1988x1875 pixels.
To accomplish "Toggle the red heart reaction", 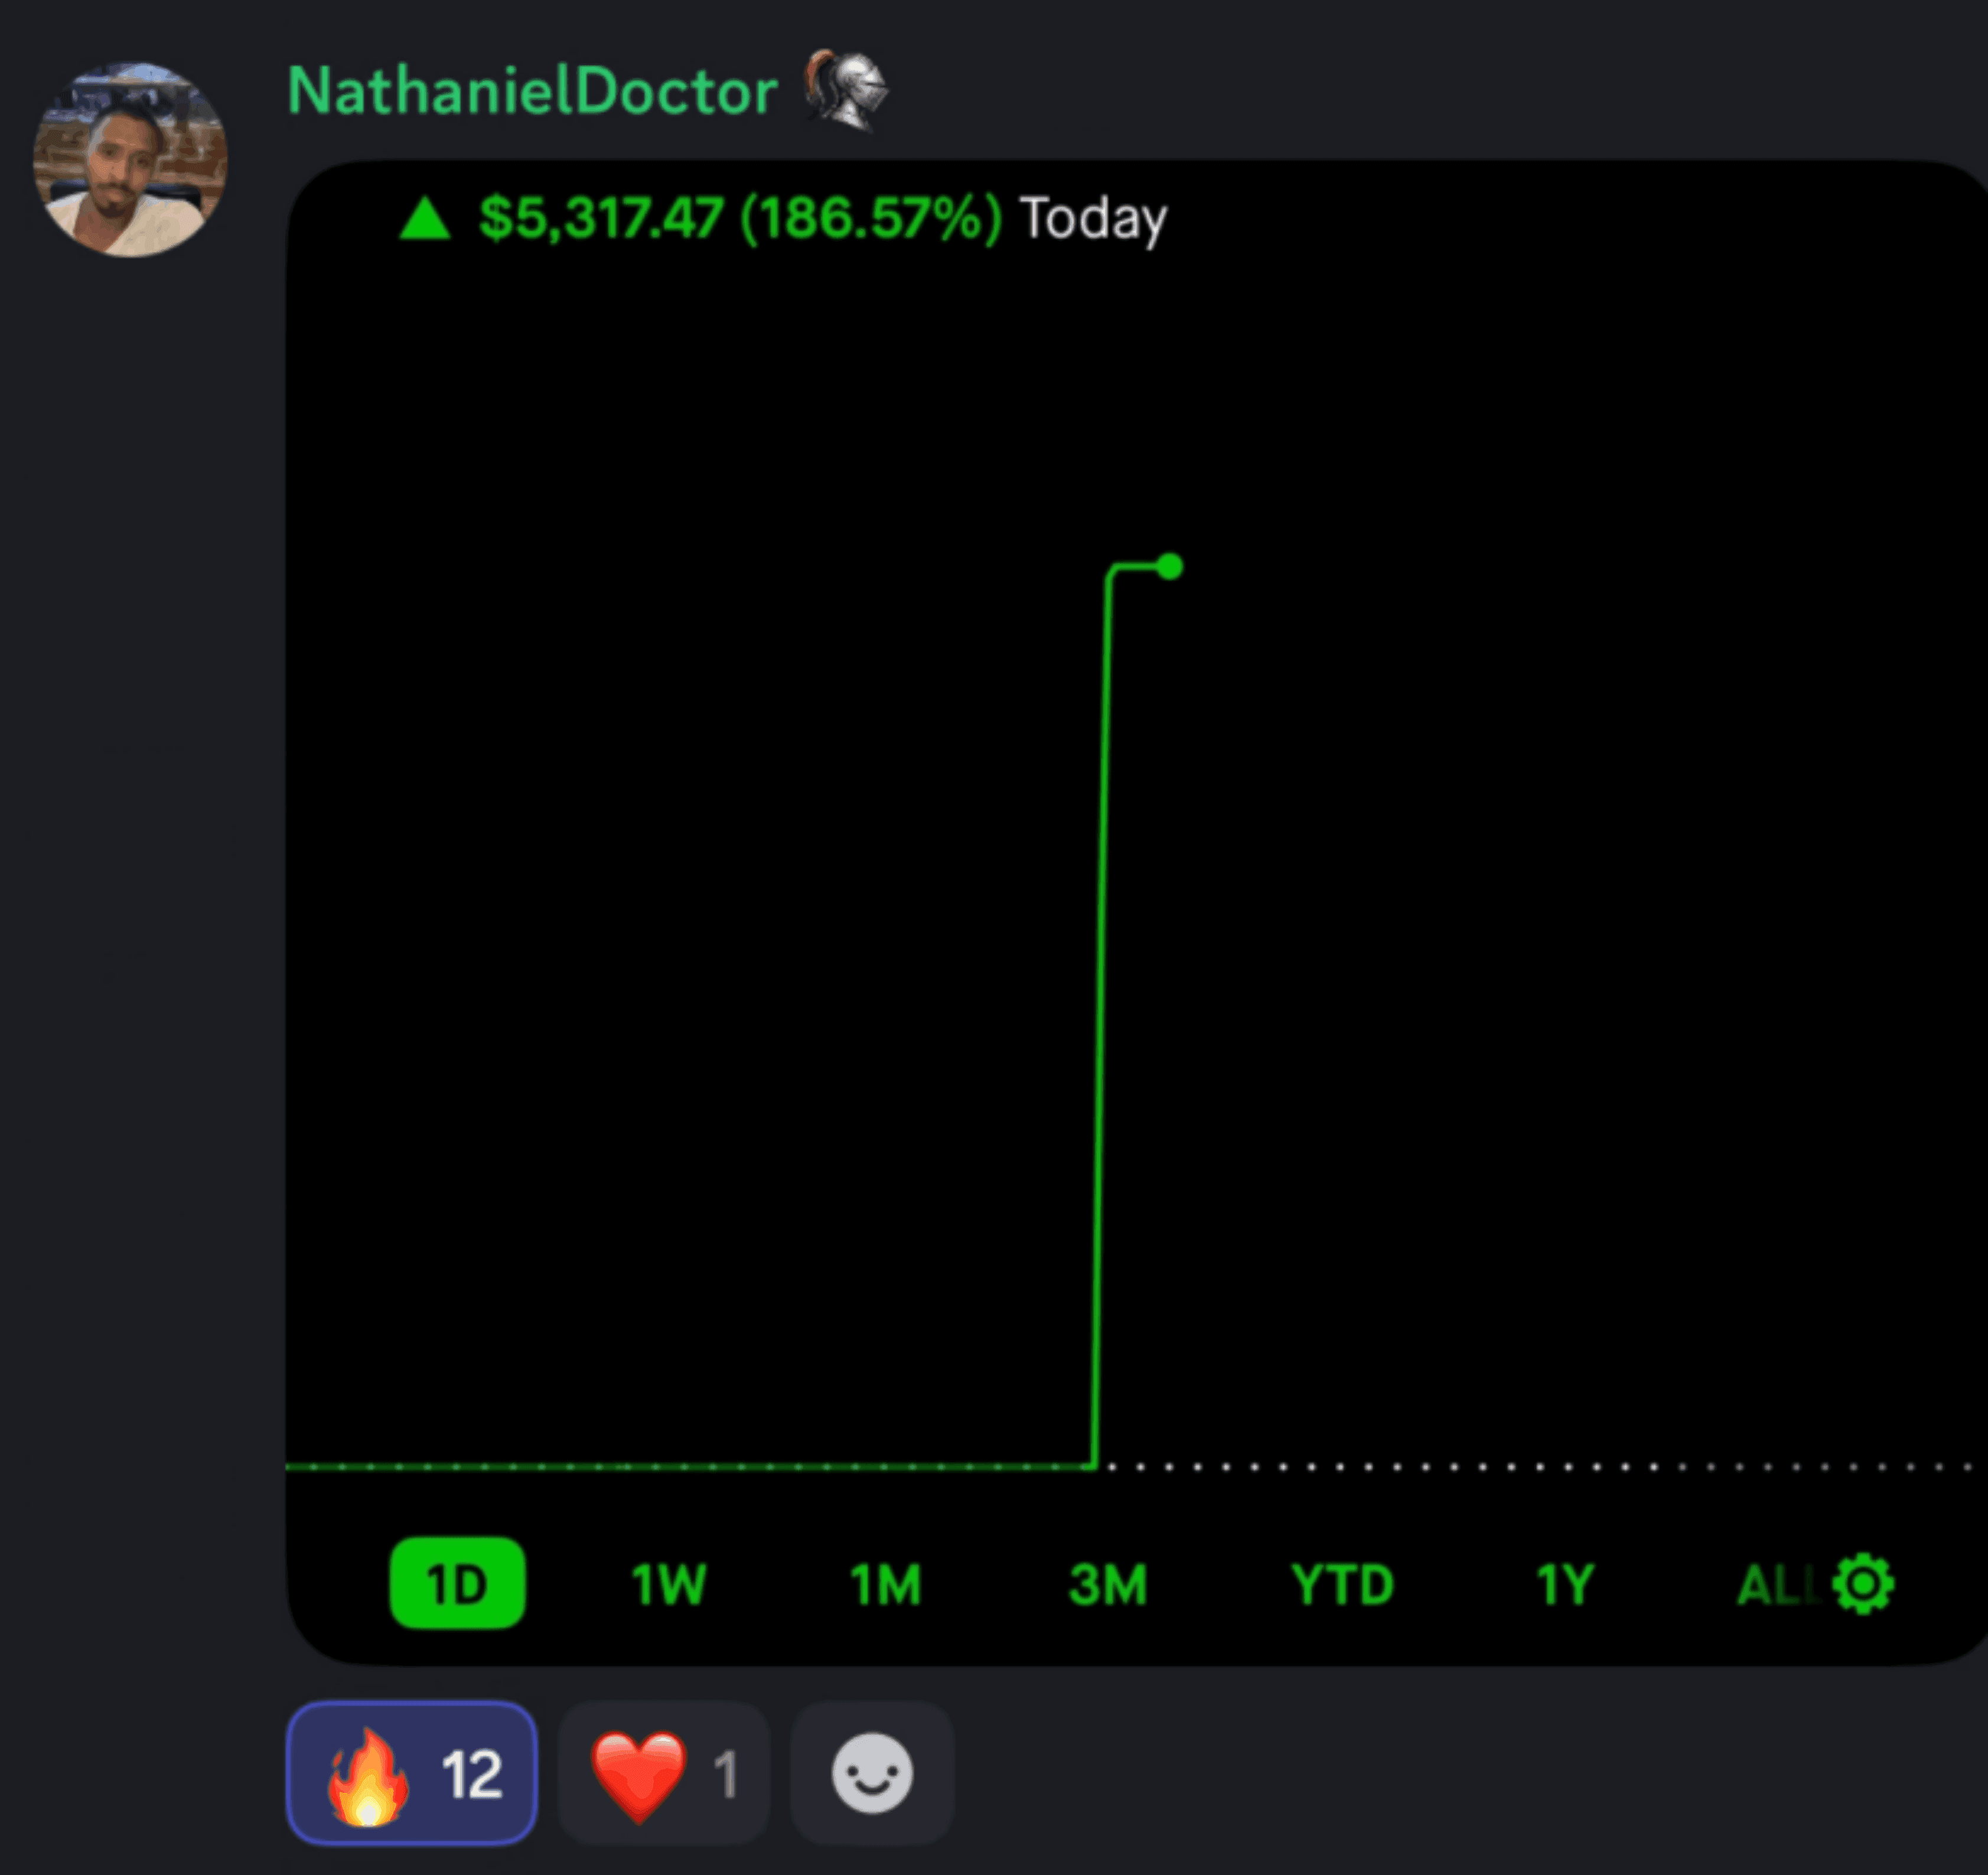I will [664, 1772].
